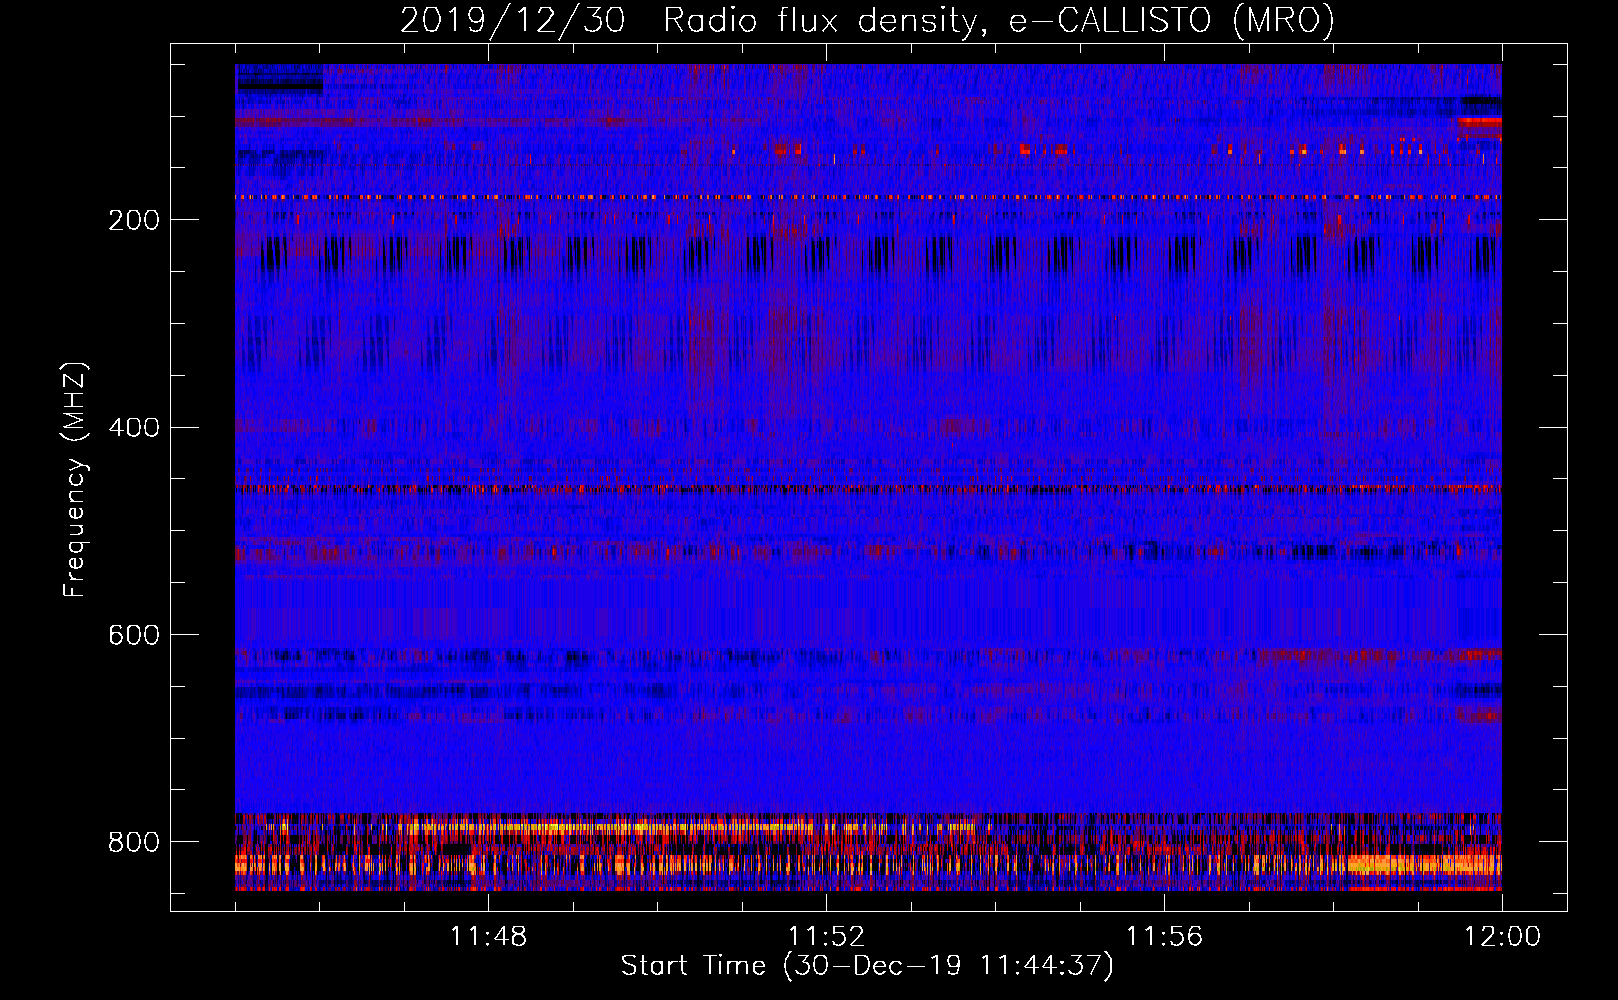Click the '11:52' time axis label

[x=826, y=937]
